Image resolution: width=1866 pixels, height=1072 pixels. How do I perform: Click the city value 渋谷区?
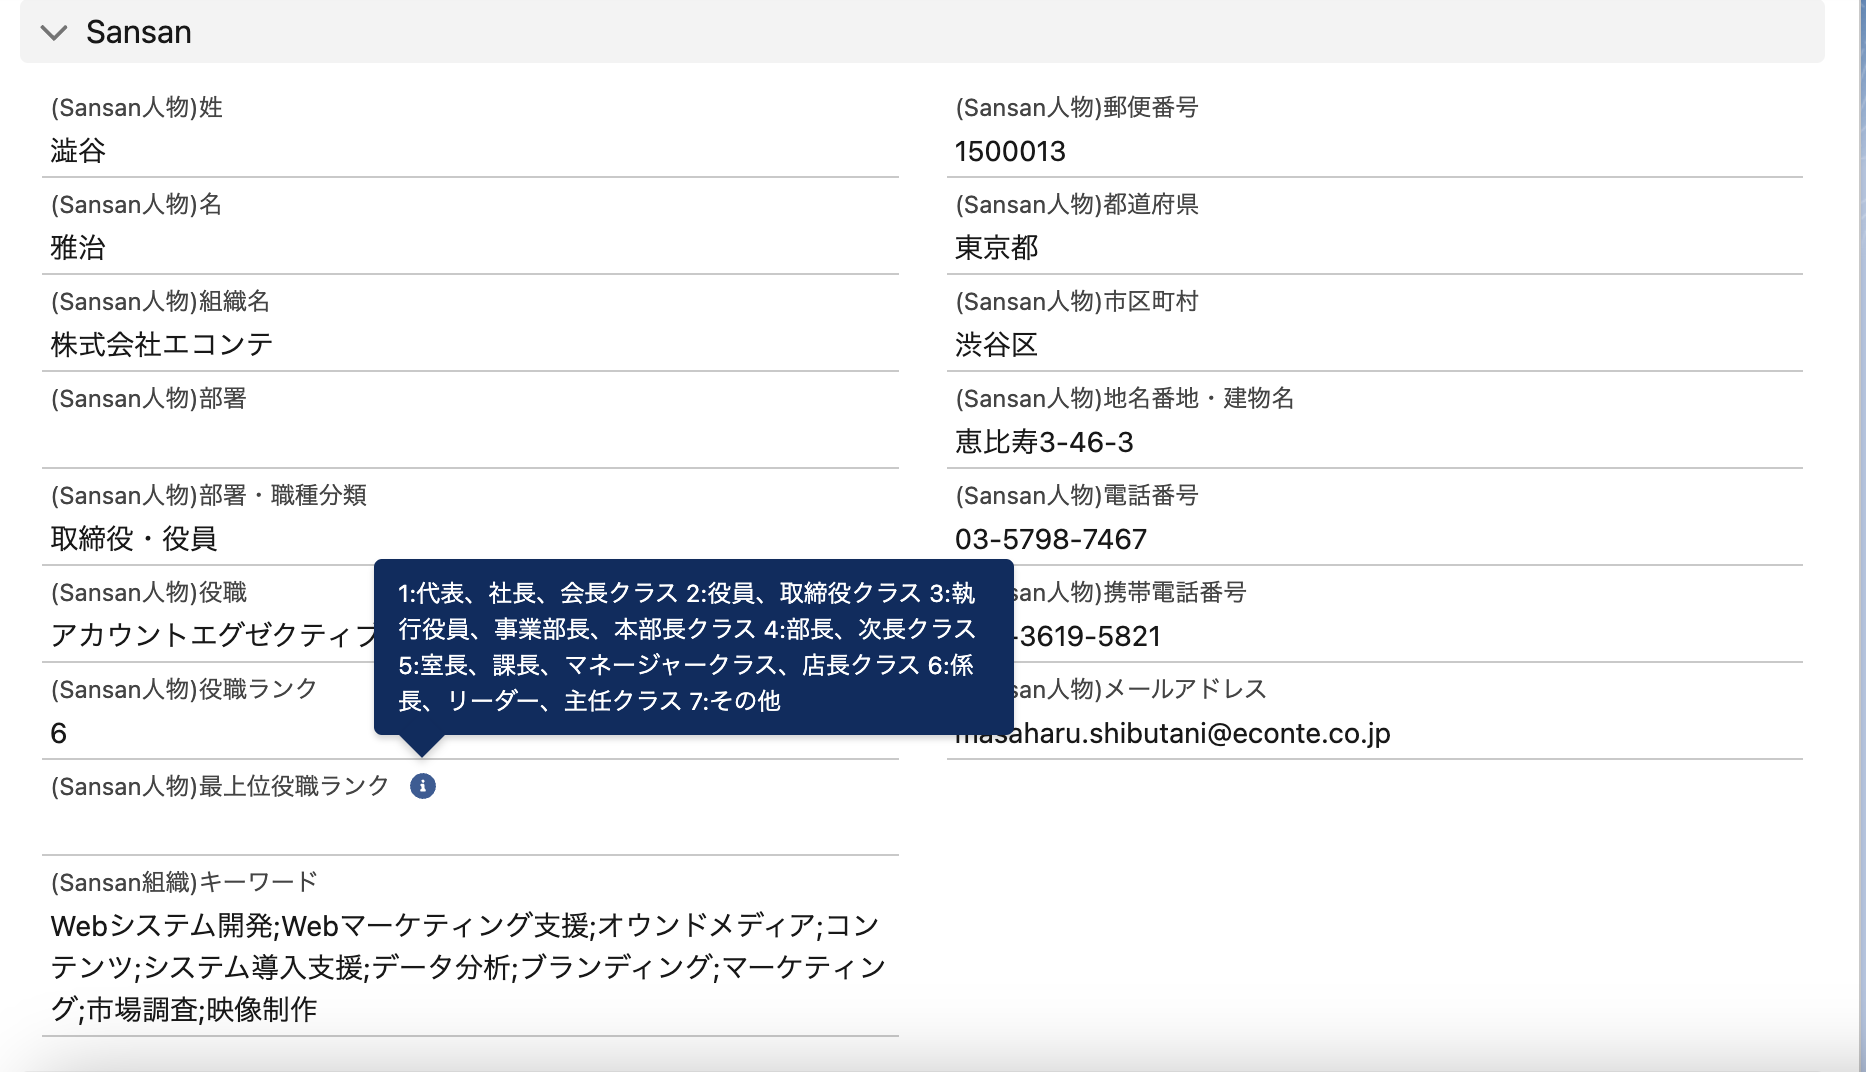[996, 345]
